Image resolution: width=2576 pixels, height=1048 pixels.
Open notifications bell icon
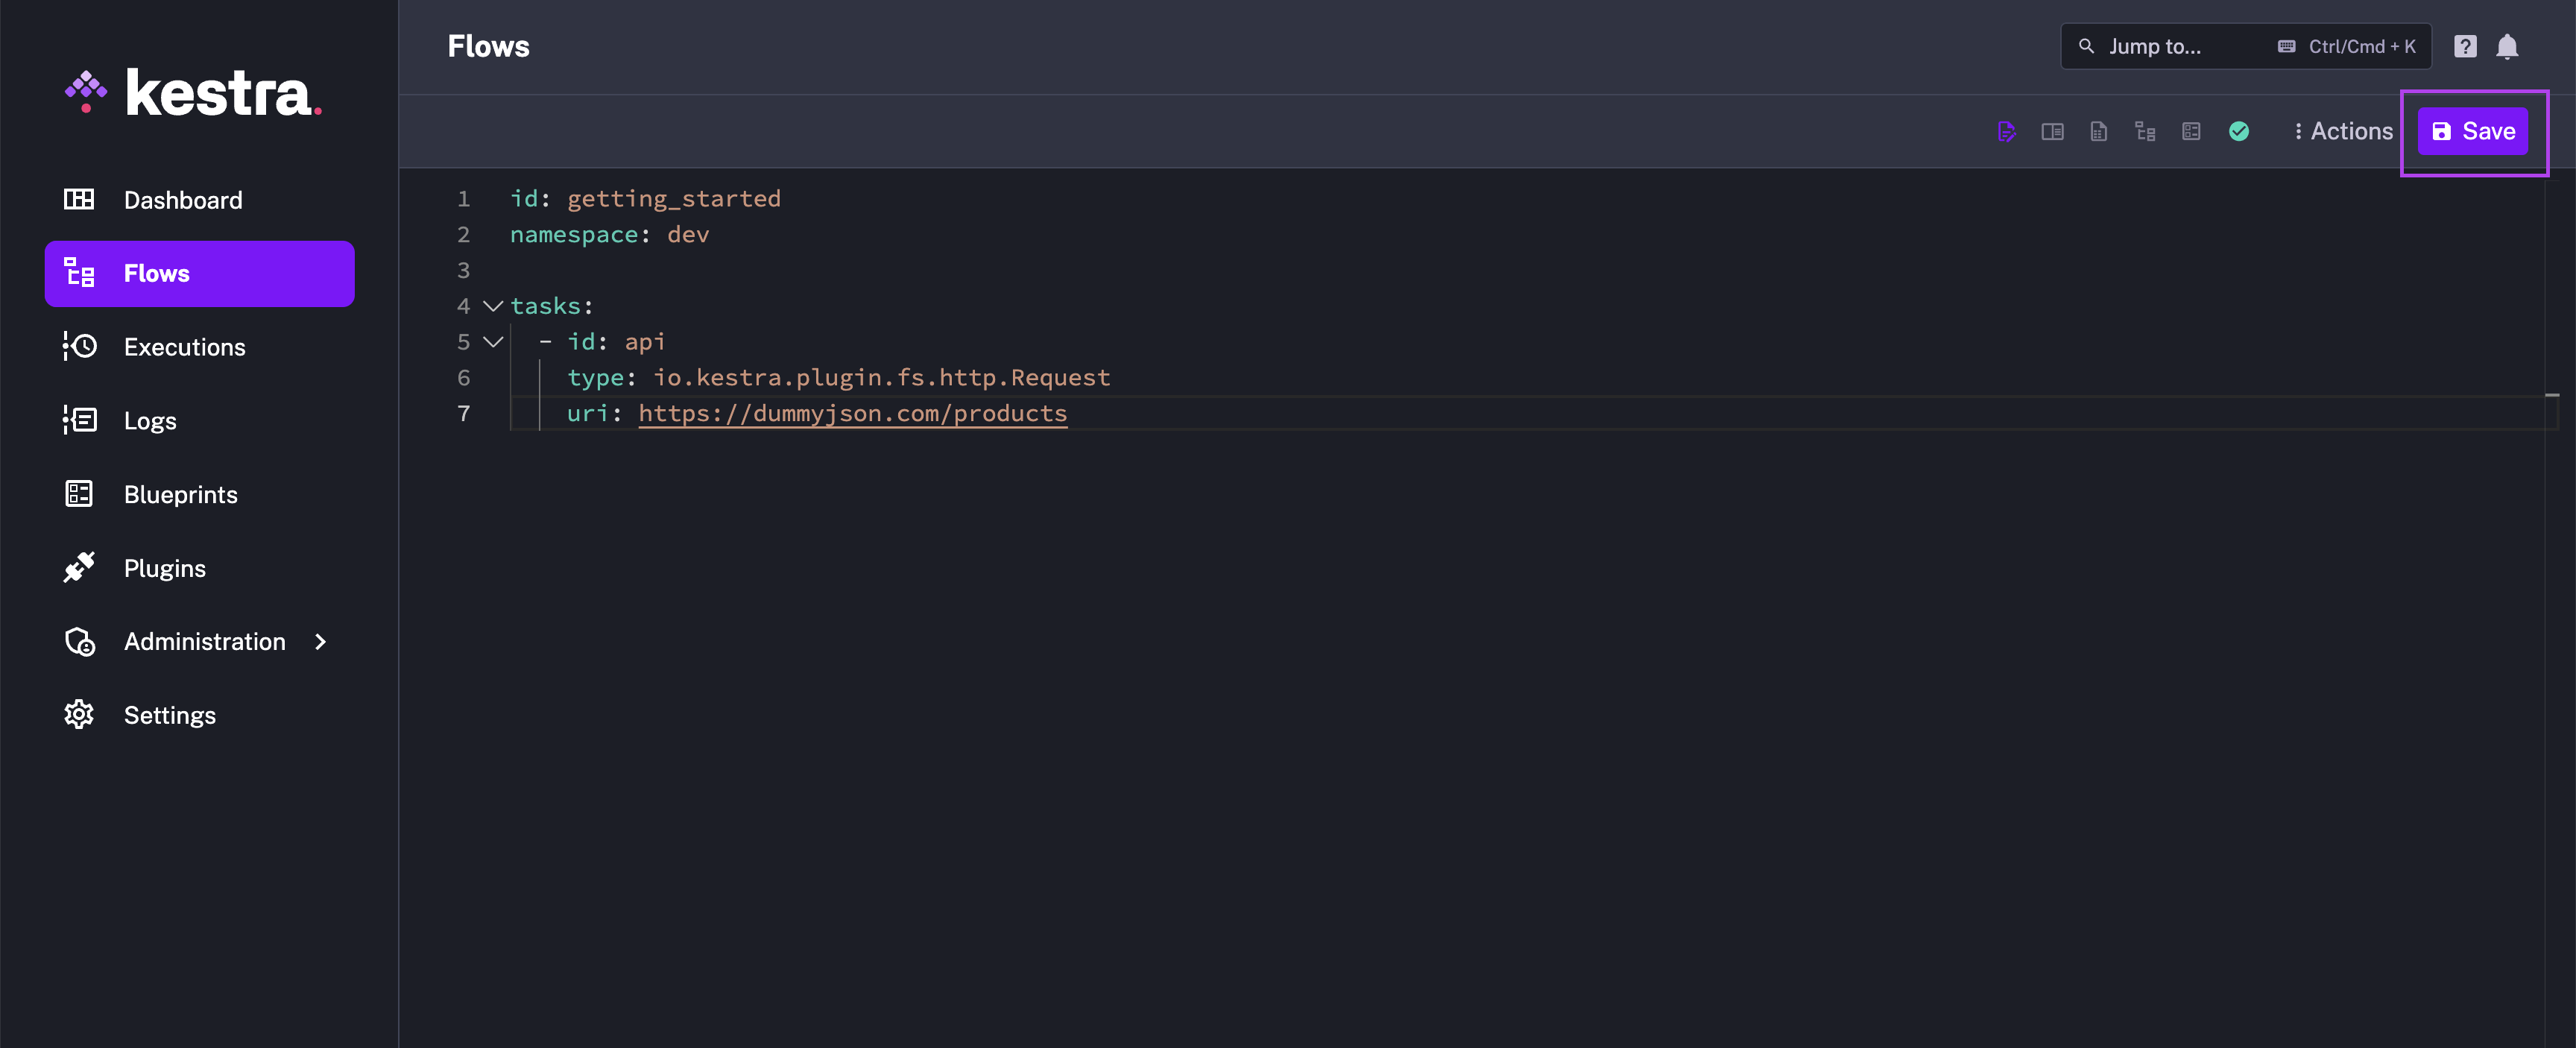(x=2507, y=47)
